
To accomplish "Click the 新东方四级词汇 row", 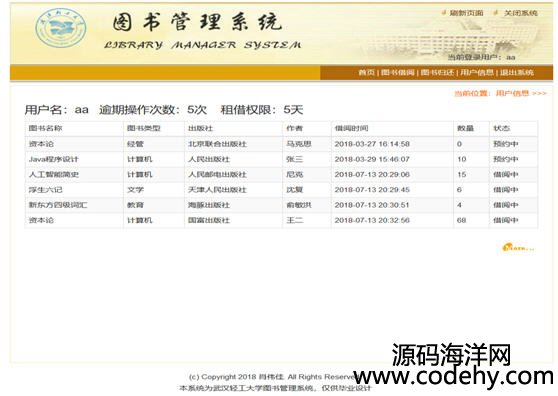I will click(281, 205).
